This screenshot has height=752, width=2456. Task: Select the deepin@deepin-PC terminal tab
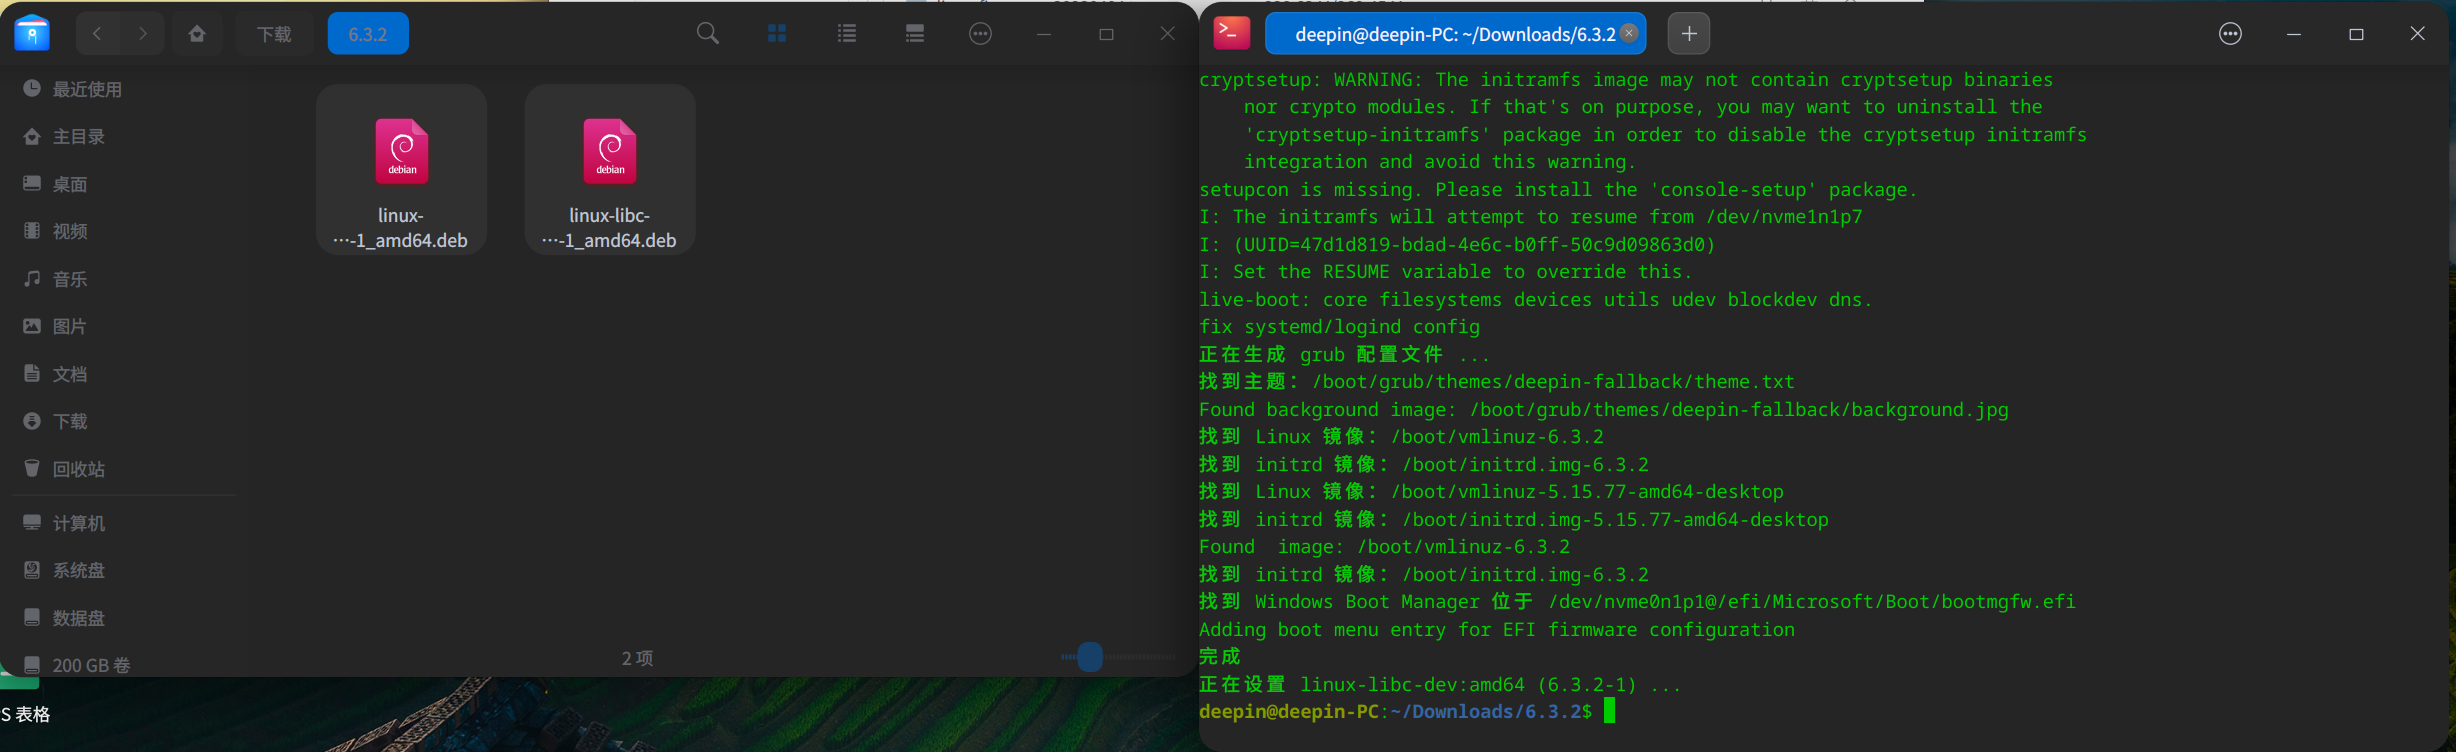[1455, 34]
